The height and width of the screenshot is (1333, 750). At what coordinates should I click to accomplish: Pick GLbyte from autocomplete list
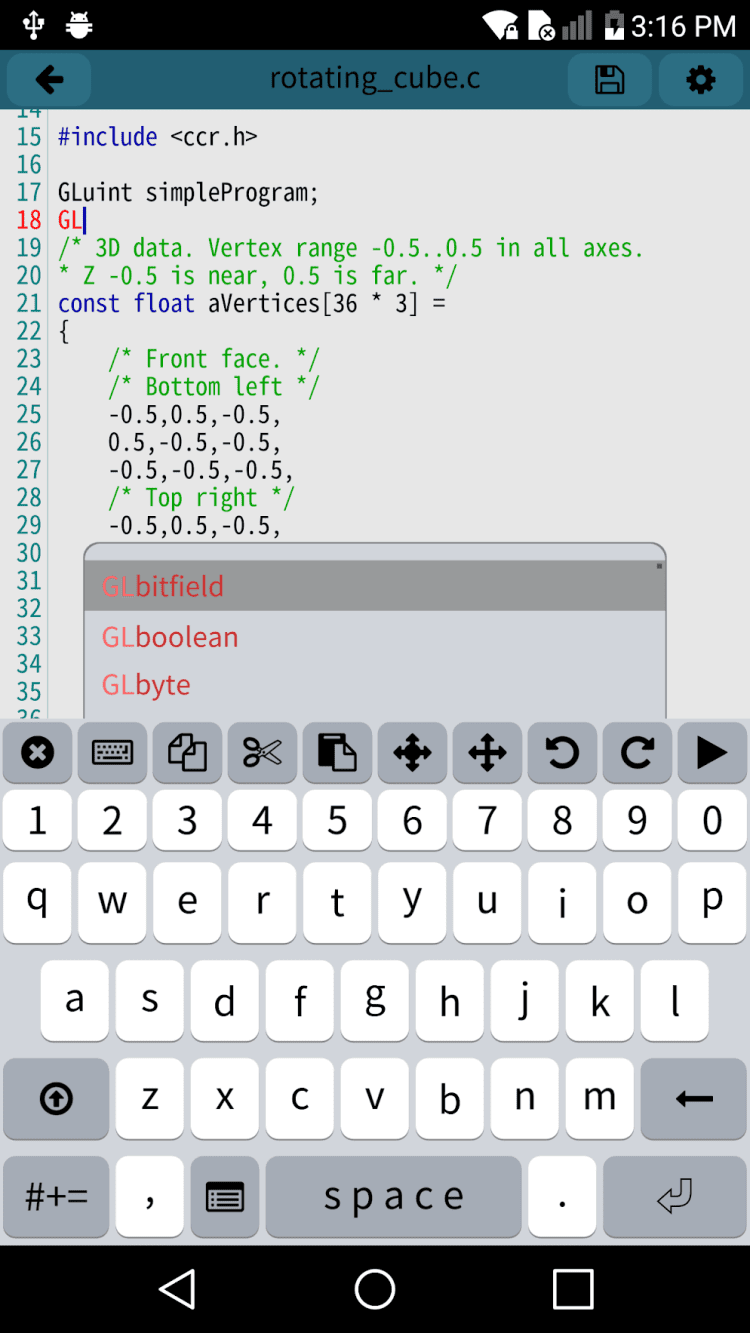pos(375,685)
